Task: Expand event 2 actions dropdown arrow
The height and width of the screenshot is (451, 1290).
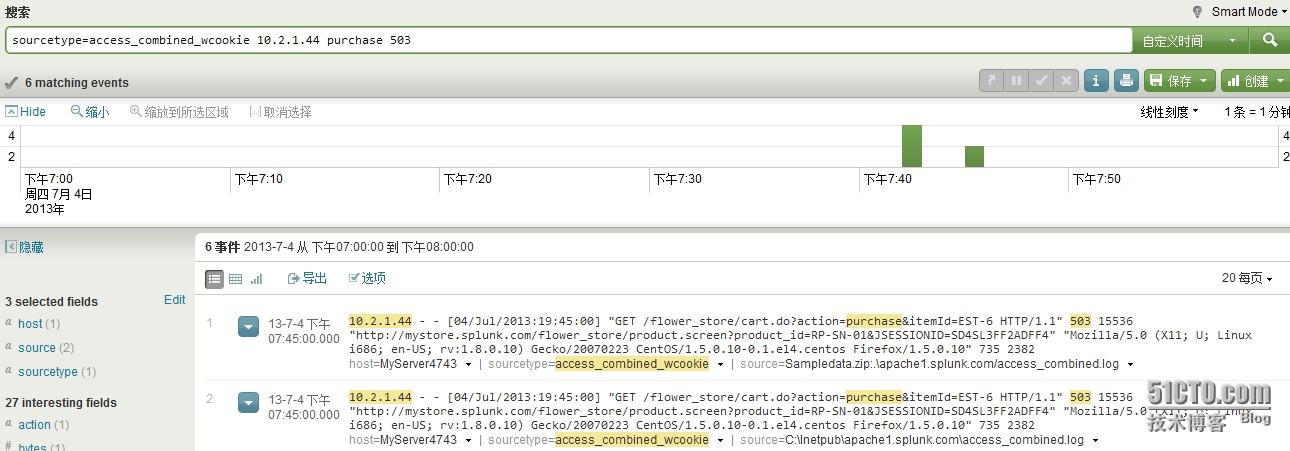Action: 249,403
